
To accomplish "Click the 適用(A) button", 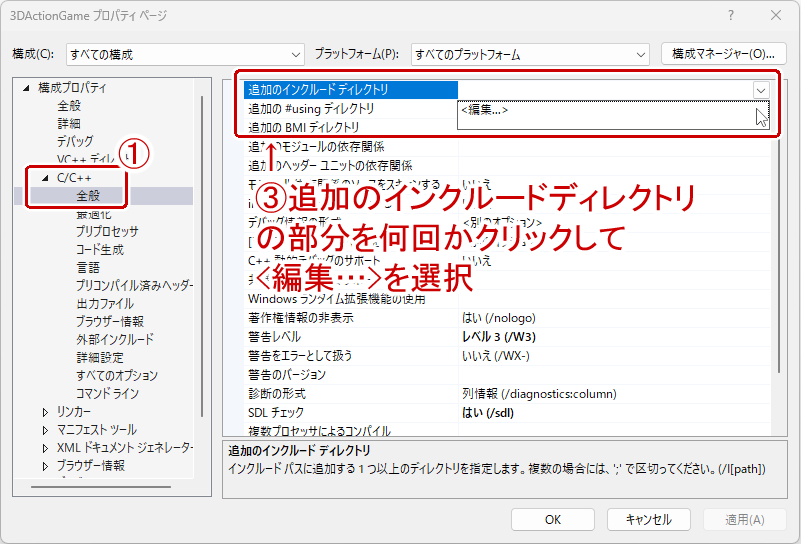I will [745, 519].
